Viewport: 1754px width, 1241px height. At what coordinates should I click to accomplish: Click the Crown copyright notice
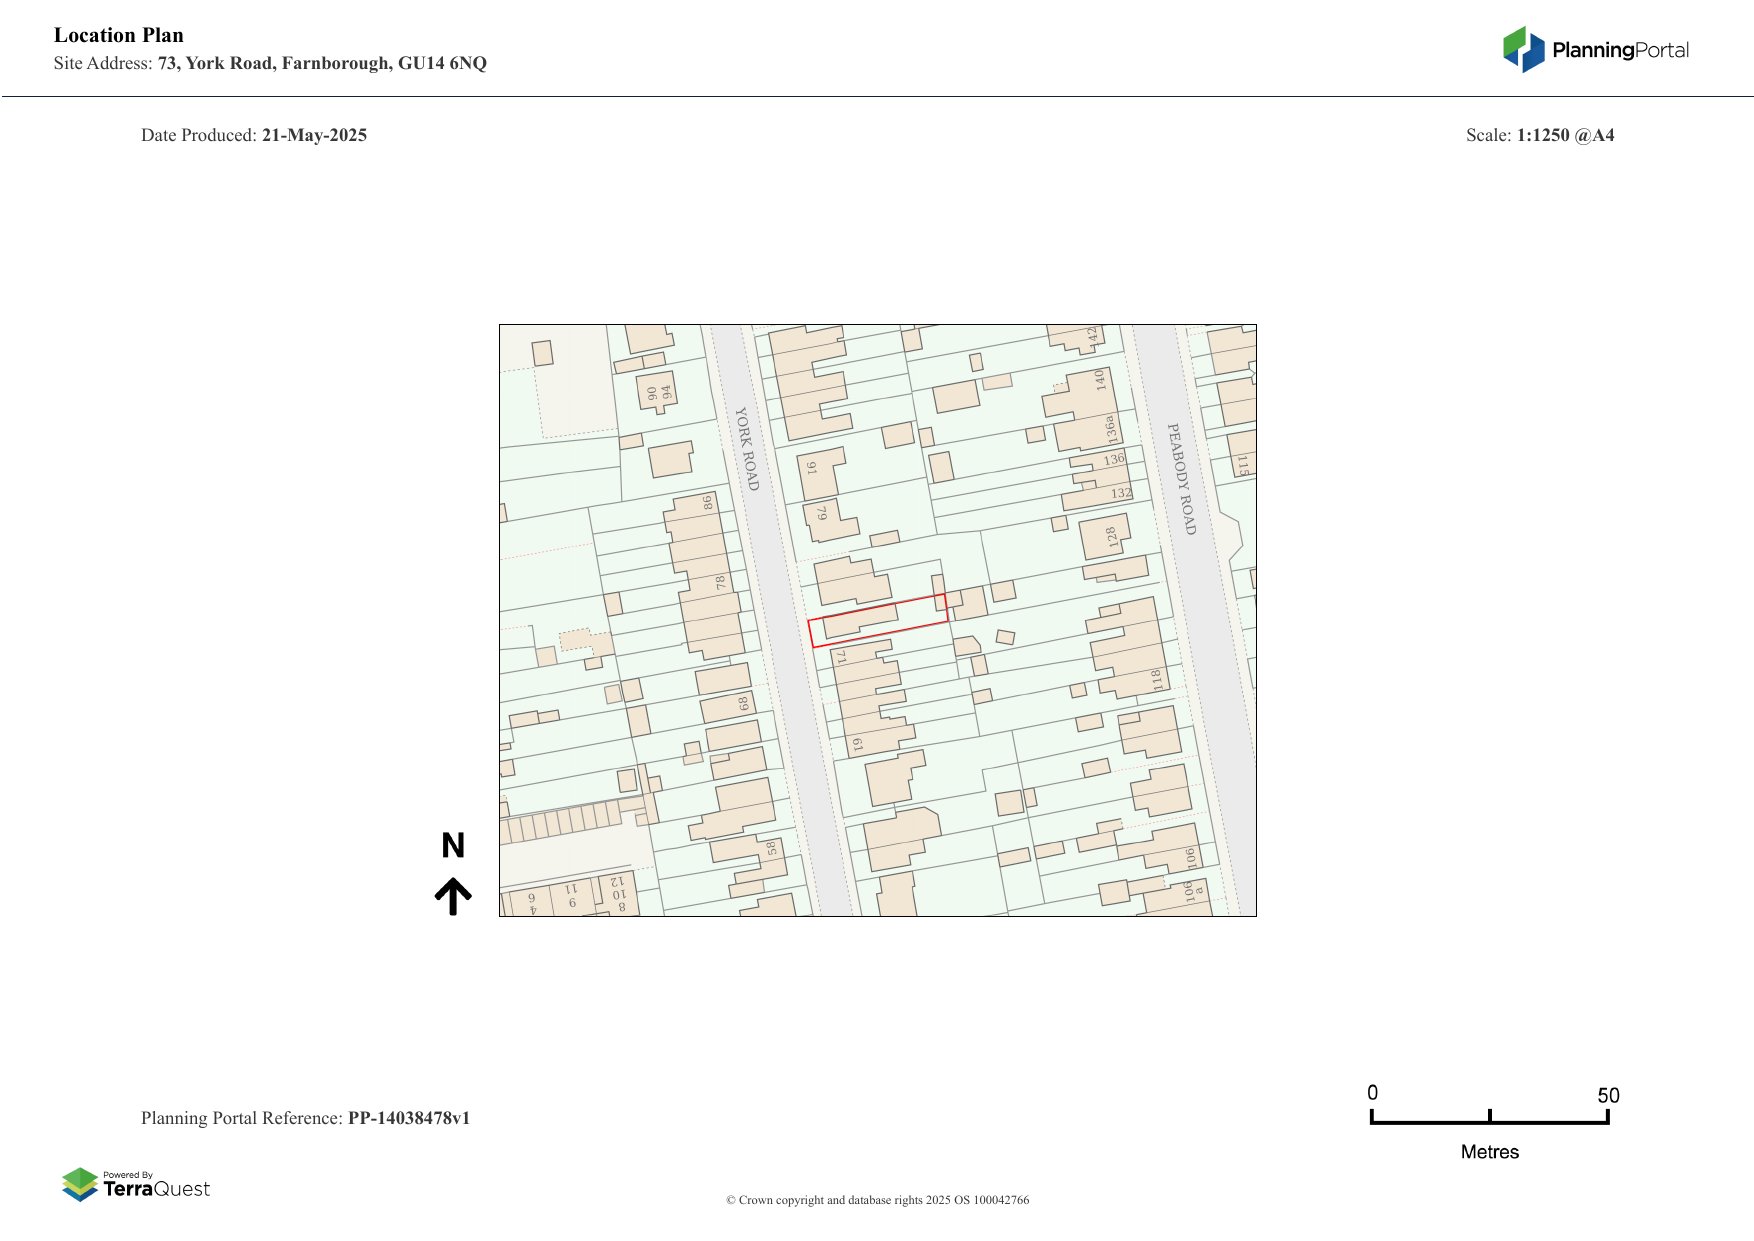(x=877, y=1200)
